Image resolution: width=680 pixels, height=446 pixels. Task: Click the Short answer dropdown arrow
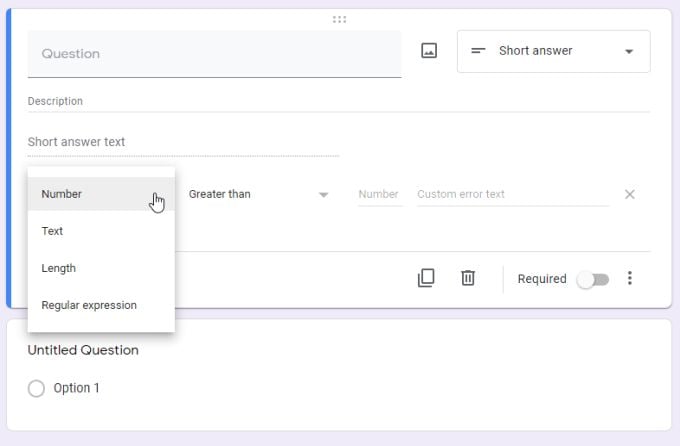[629, 52]
